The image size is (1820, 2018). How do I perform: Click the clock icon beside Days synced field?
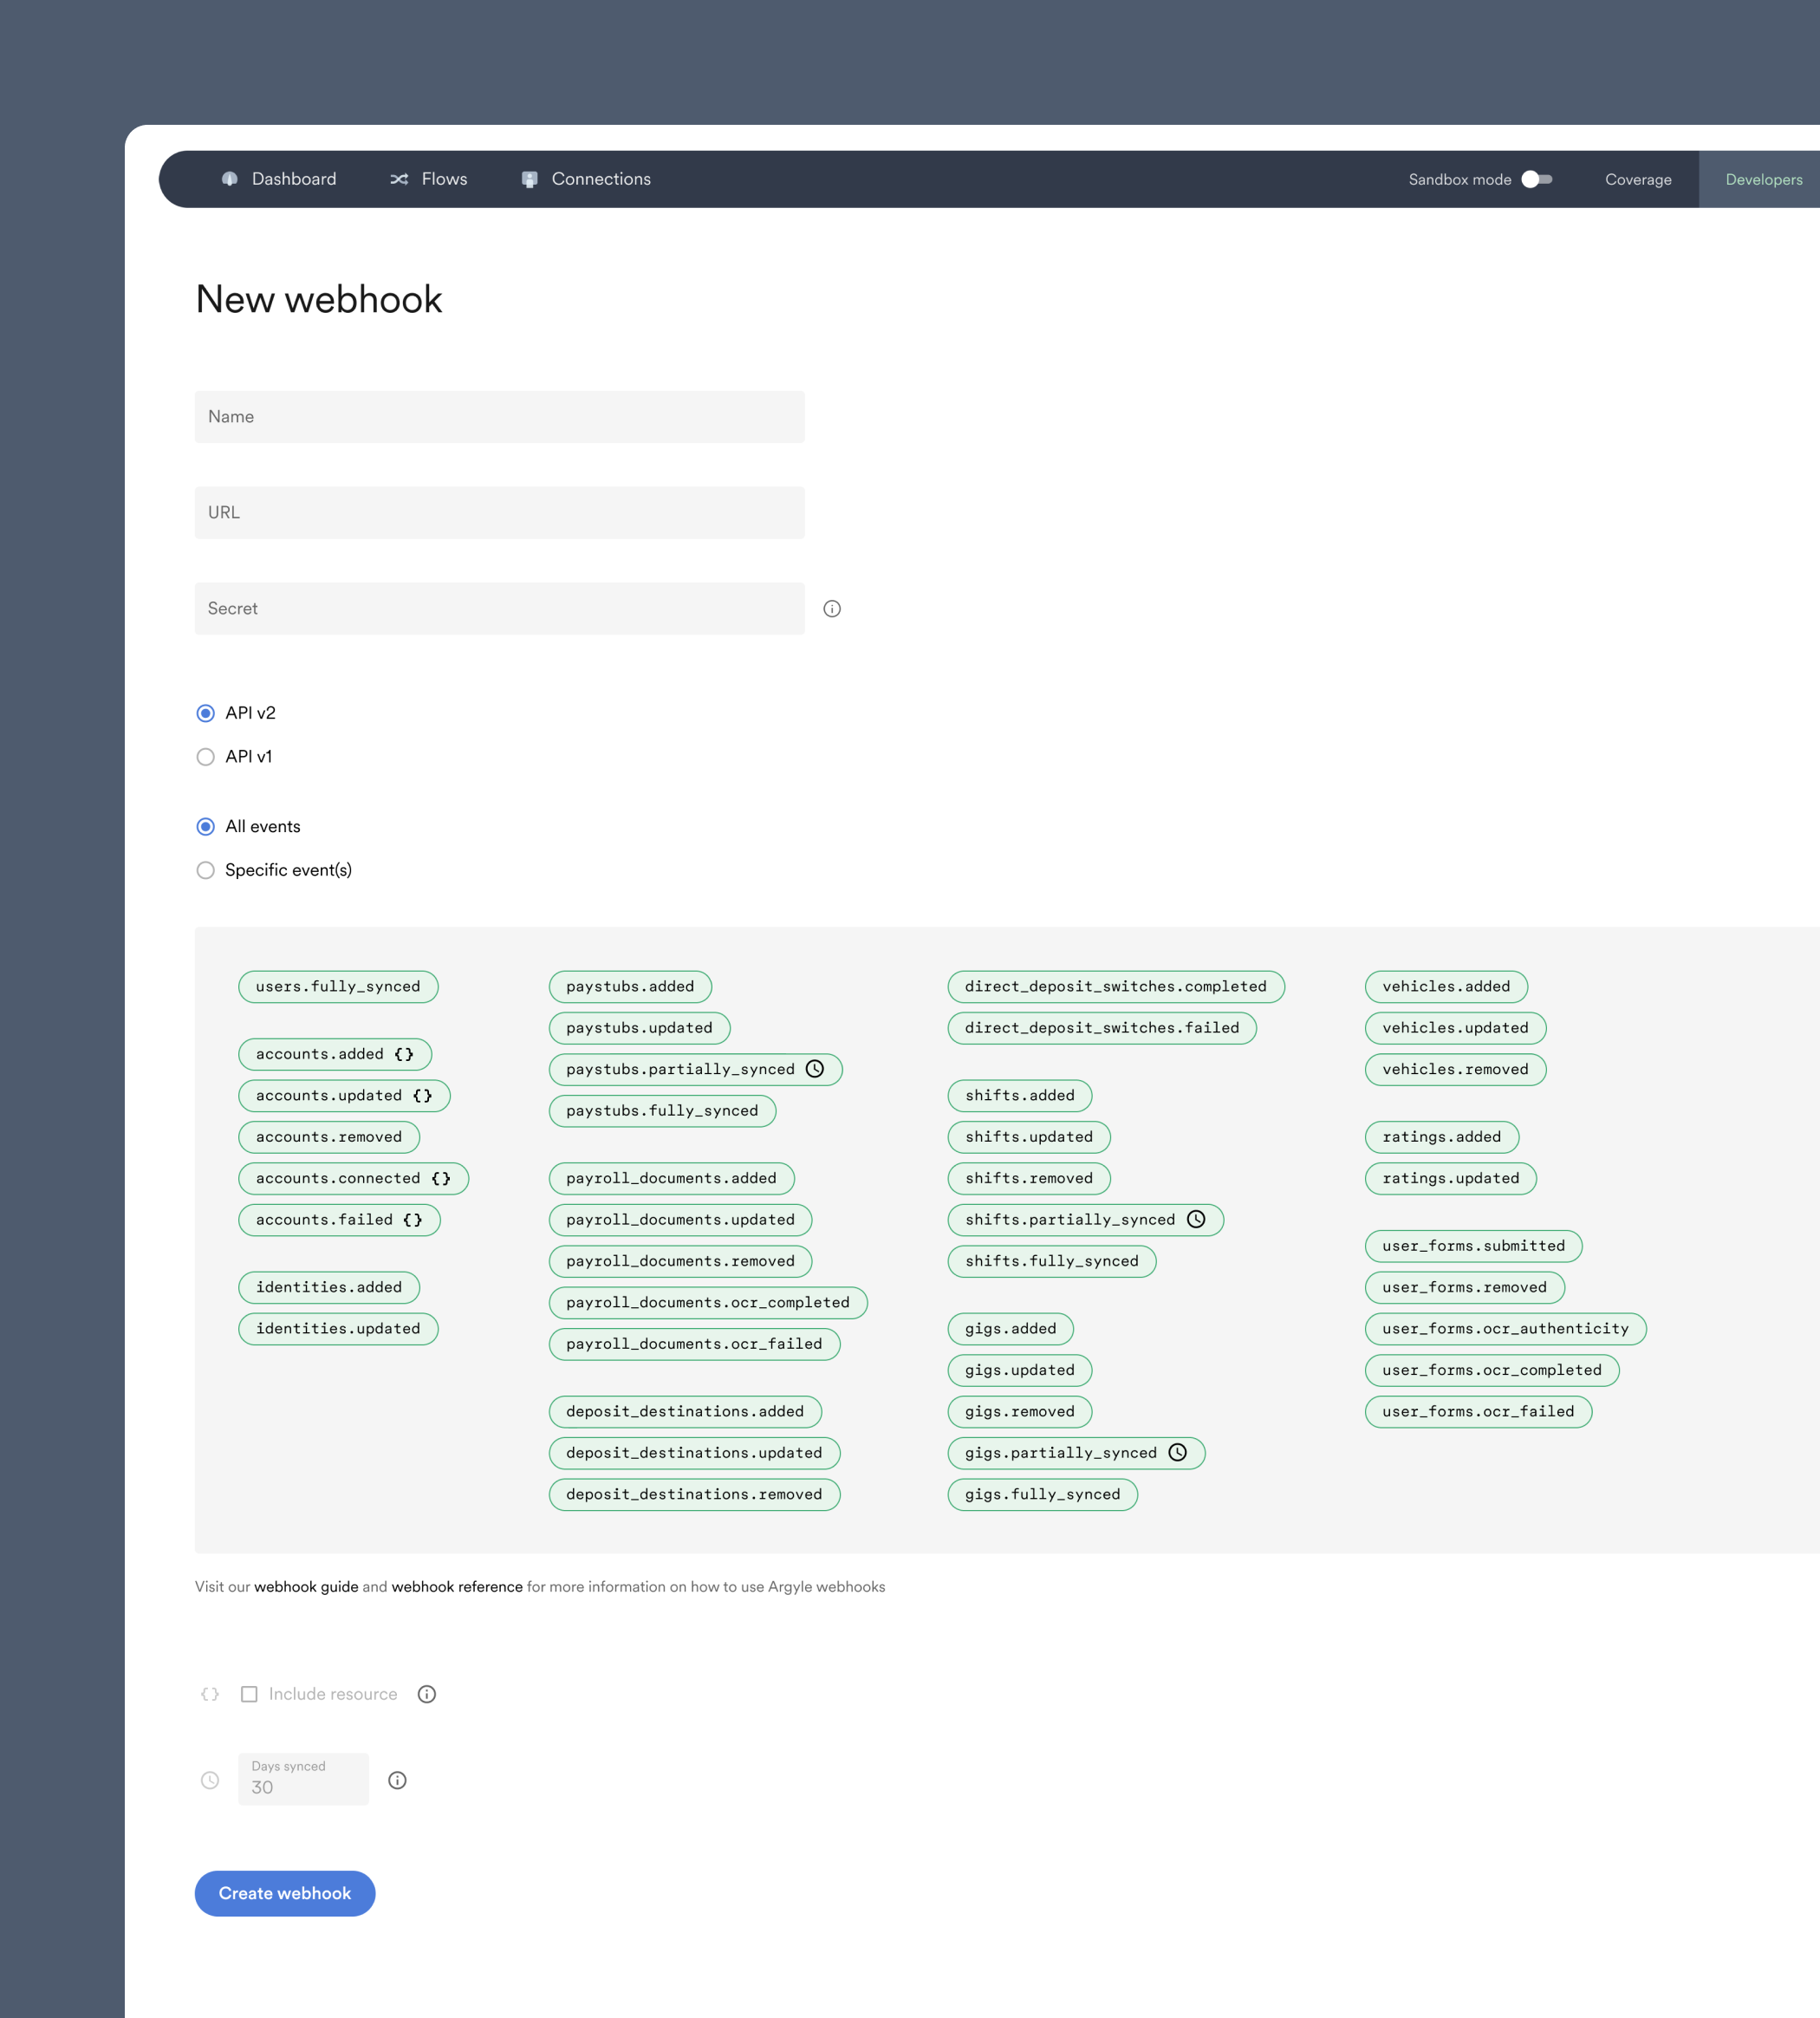209,1779
